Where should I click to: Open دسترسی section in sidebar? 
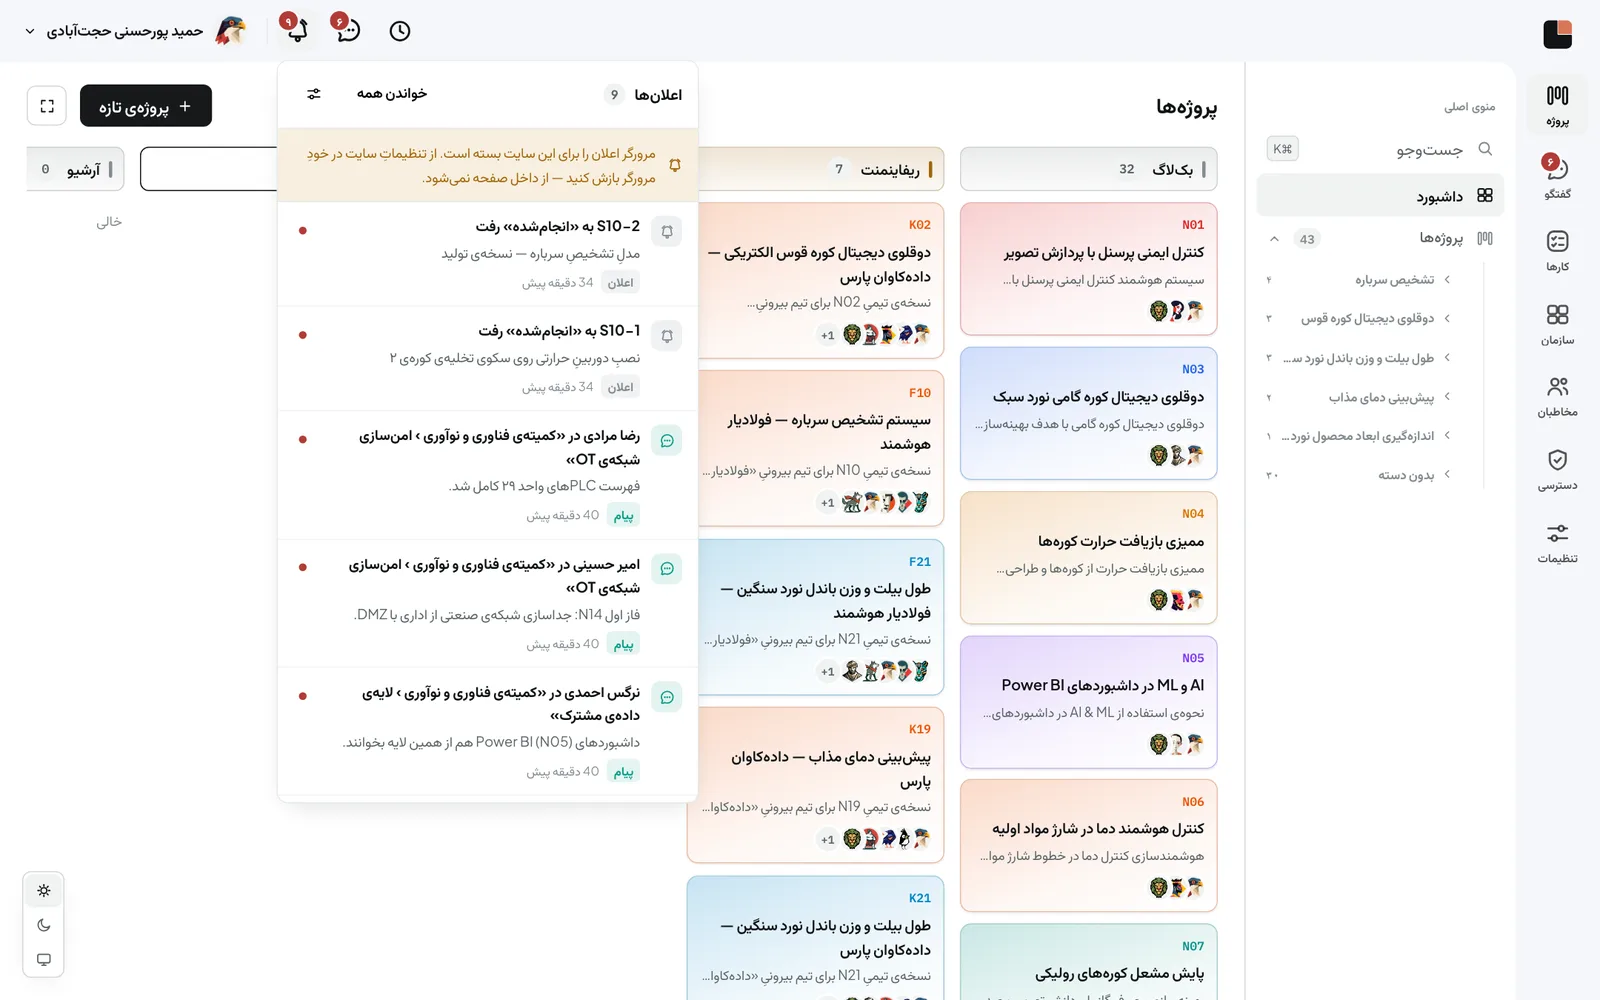(1557, 470)
